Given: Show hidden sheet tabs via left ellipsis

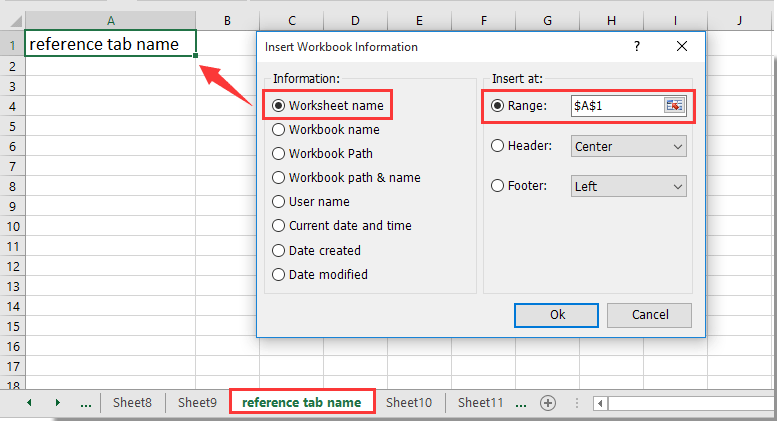Looking at the screenshot, I should click(85, 402).
